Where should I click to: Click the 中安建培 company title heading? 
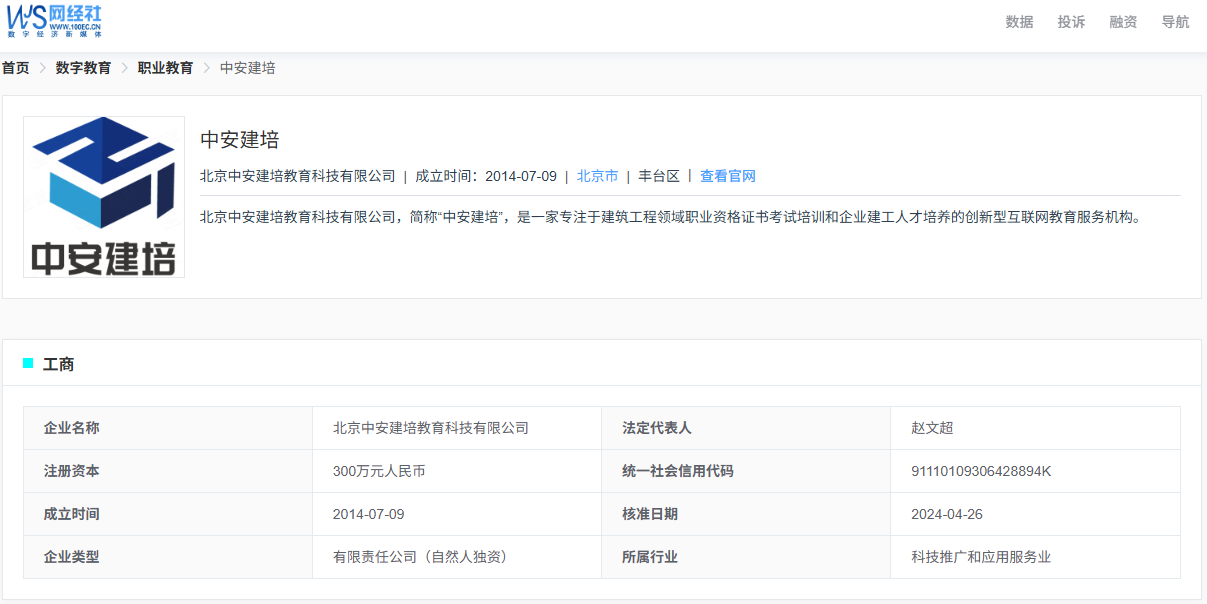coord(239,139)
